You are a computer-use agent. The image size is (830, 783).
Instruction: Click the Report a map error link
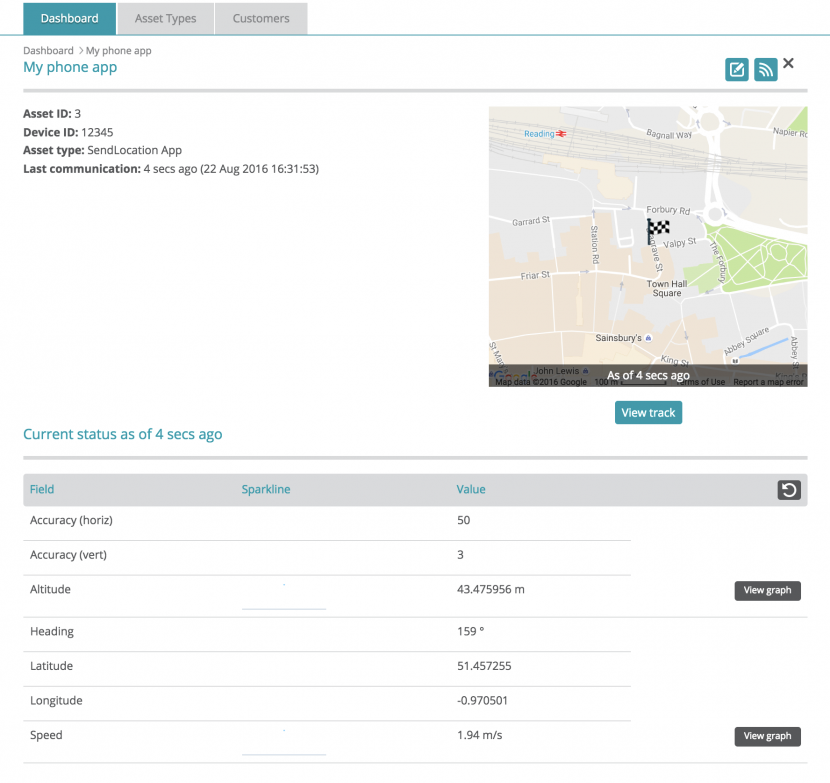[x=768, y=382]
